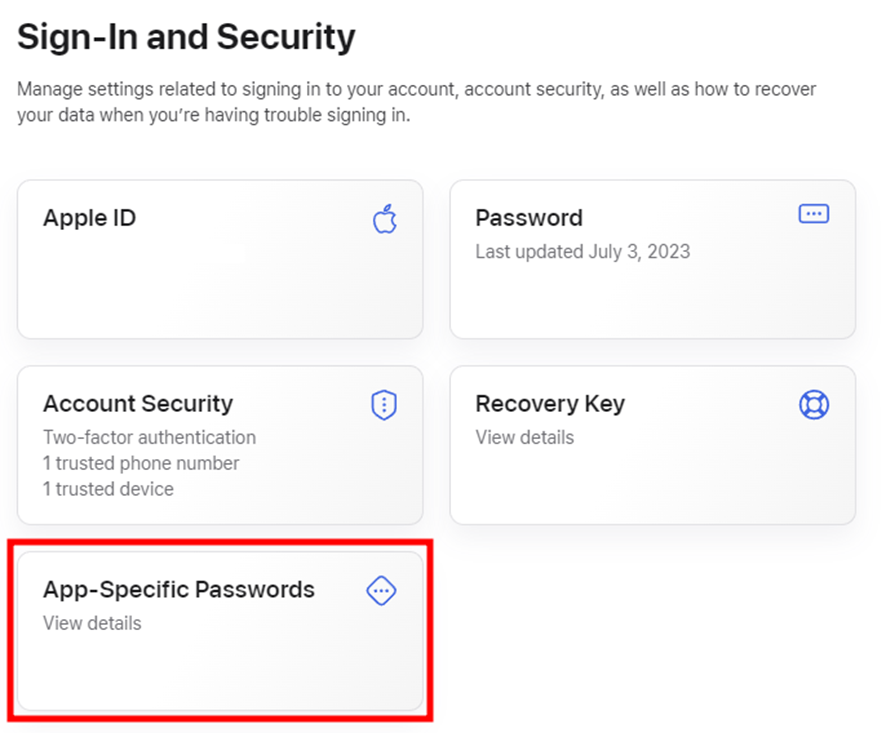The width and height of the screenshot is (886, 733).
Task: Click the Sign-In and Security page heading
Action: (186, 38)
